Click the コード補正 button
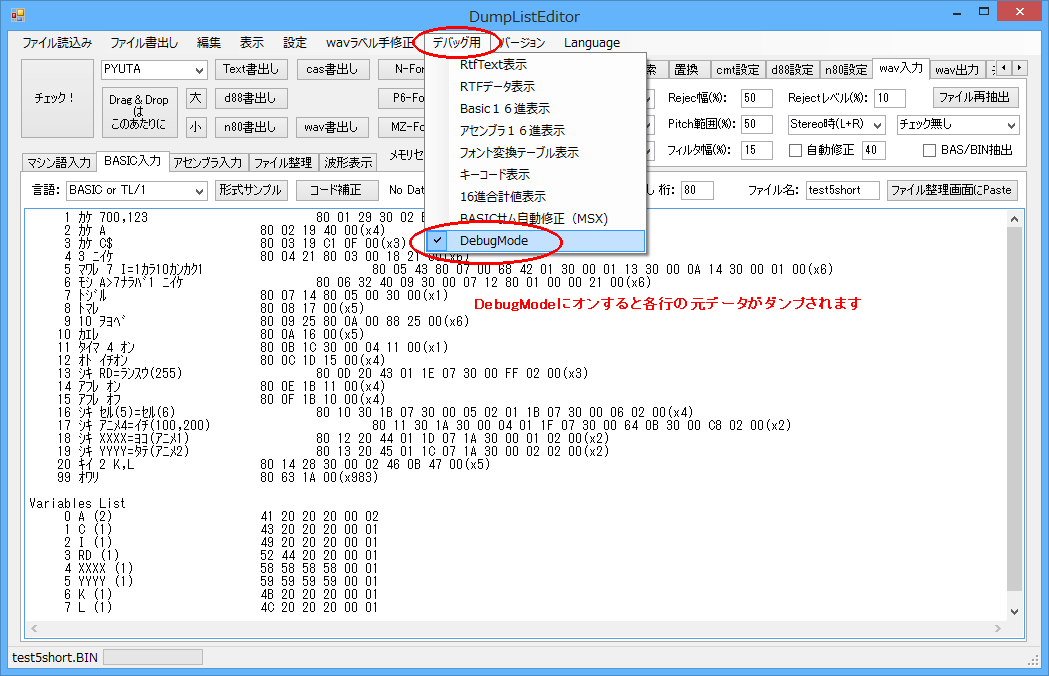 [337, 190]
